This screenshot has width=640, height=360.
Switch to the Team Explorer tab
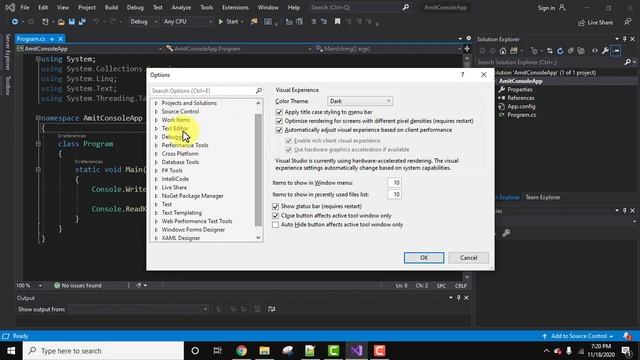tap(542, 197)
